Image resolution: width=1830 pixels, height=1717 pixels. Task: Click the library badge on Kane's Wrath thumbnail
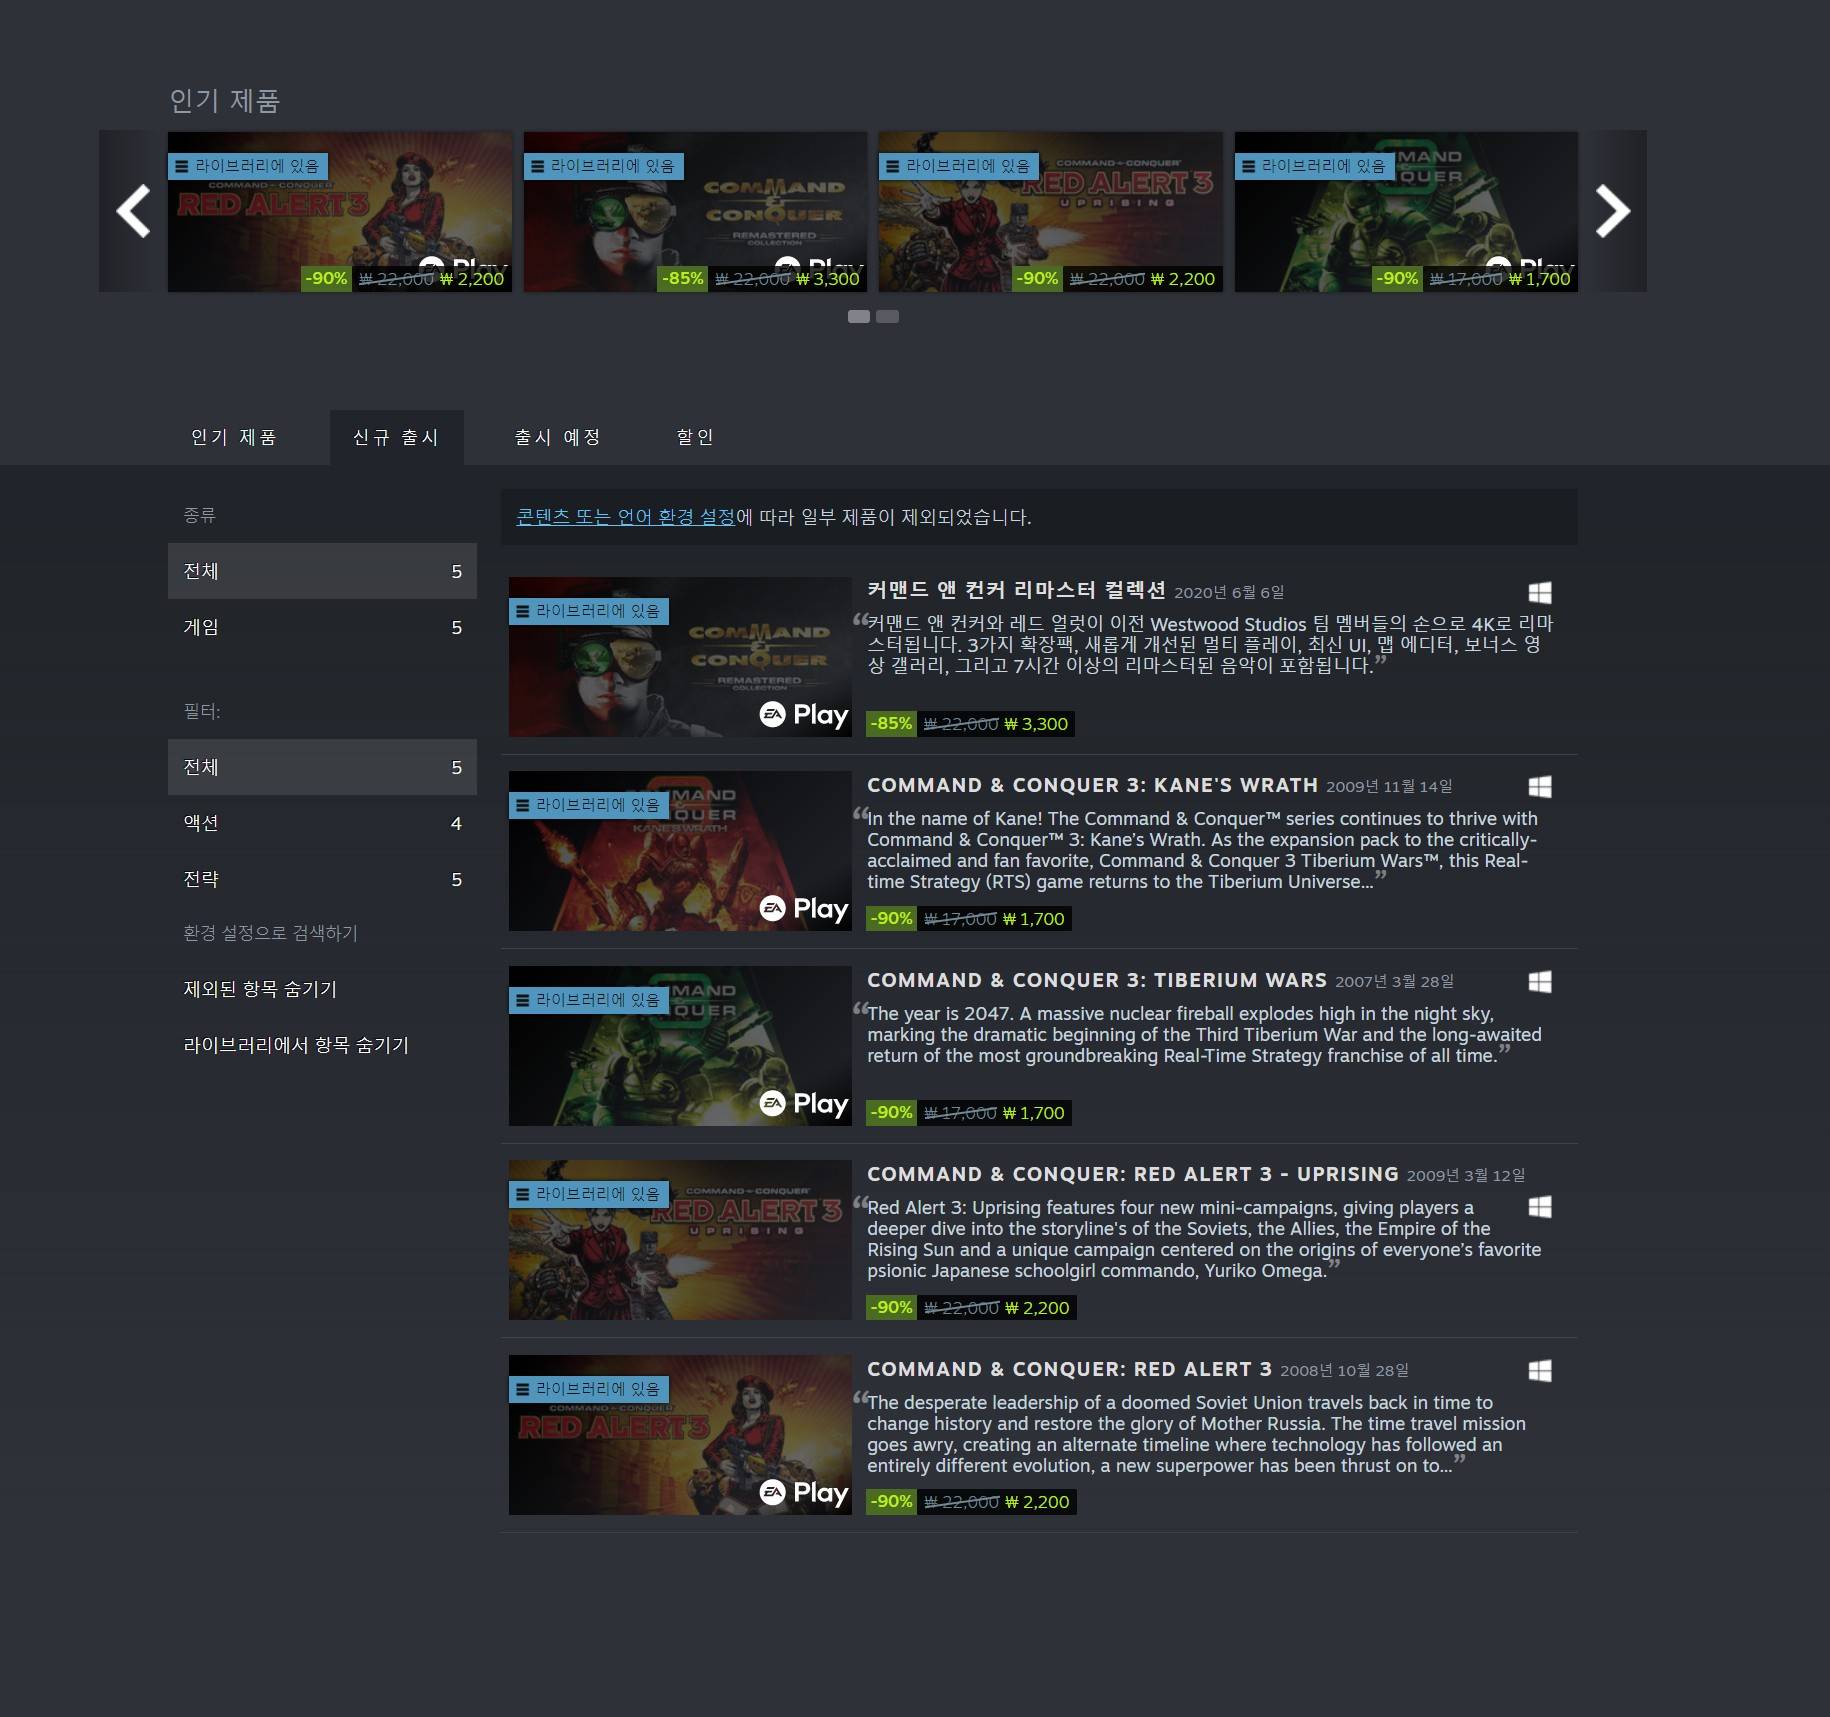588,805
